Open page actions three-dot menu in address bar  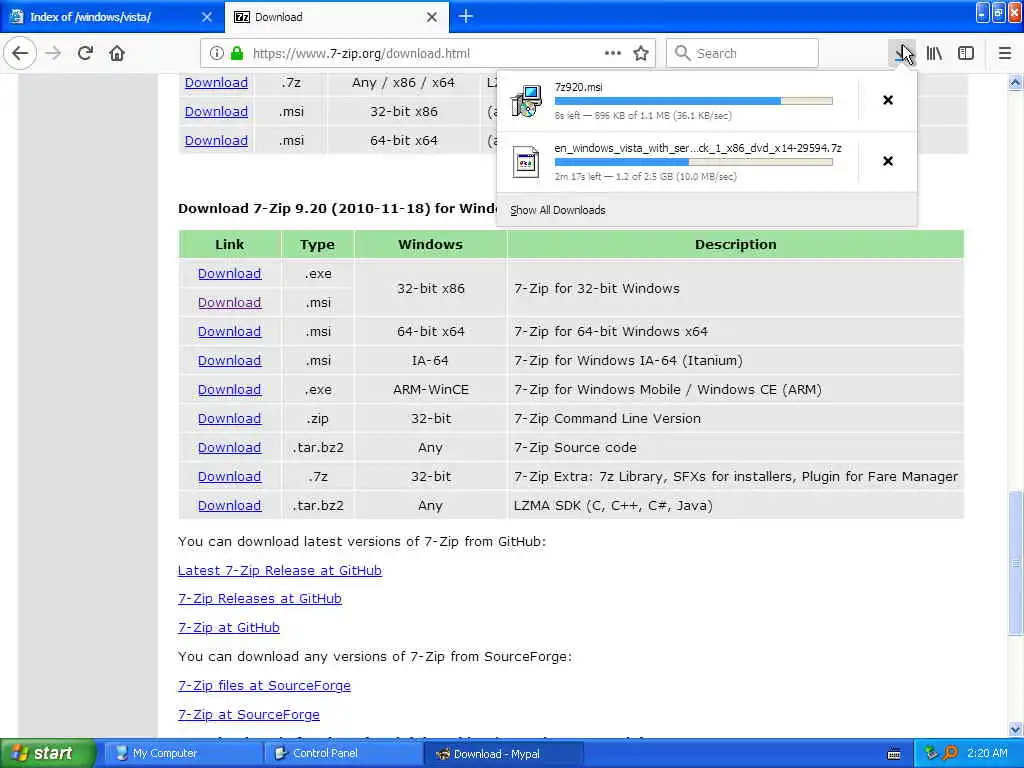(613, 53)
